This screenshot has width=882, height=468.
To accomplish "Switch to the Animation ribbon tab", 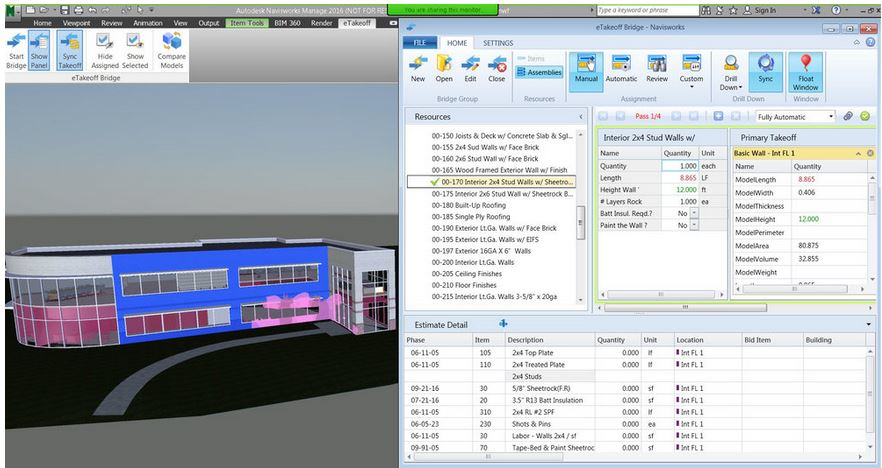I will 148,23.
